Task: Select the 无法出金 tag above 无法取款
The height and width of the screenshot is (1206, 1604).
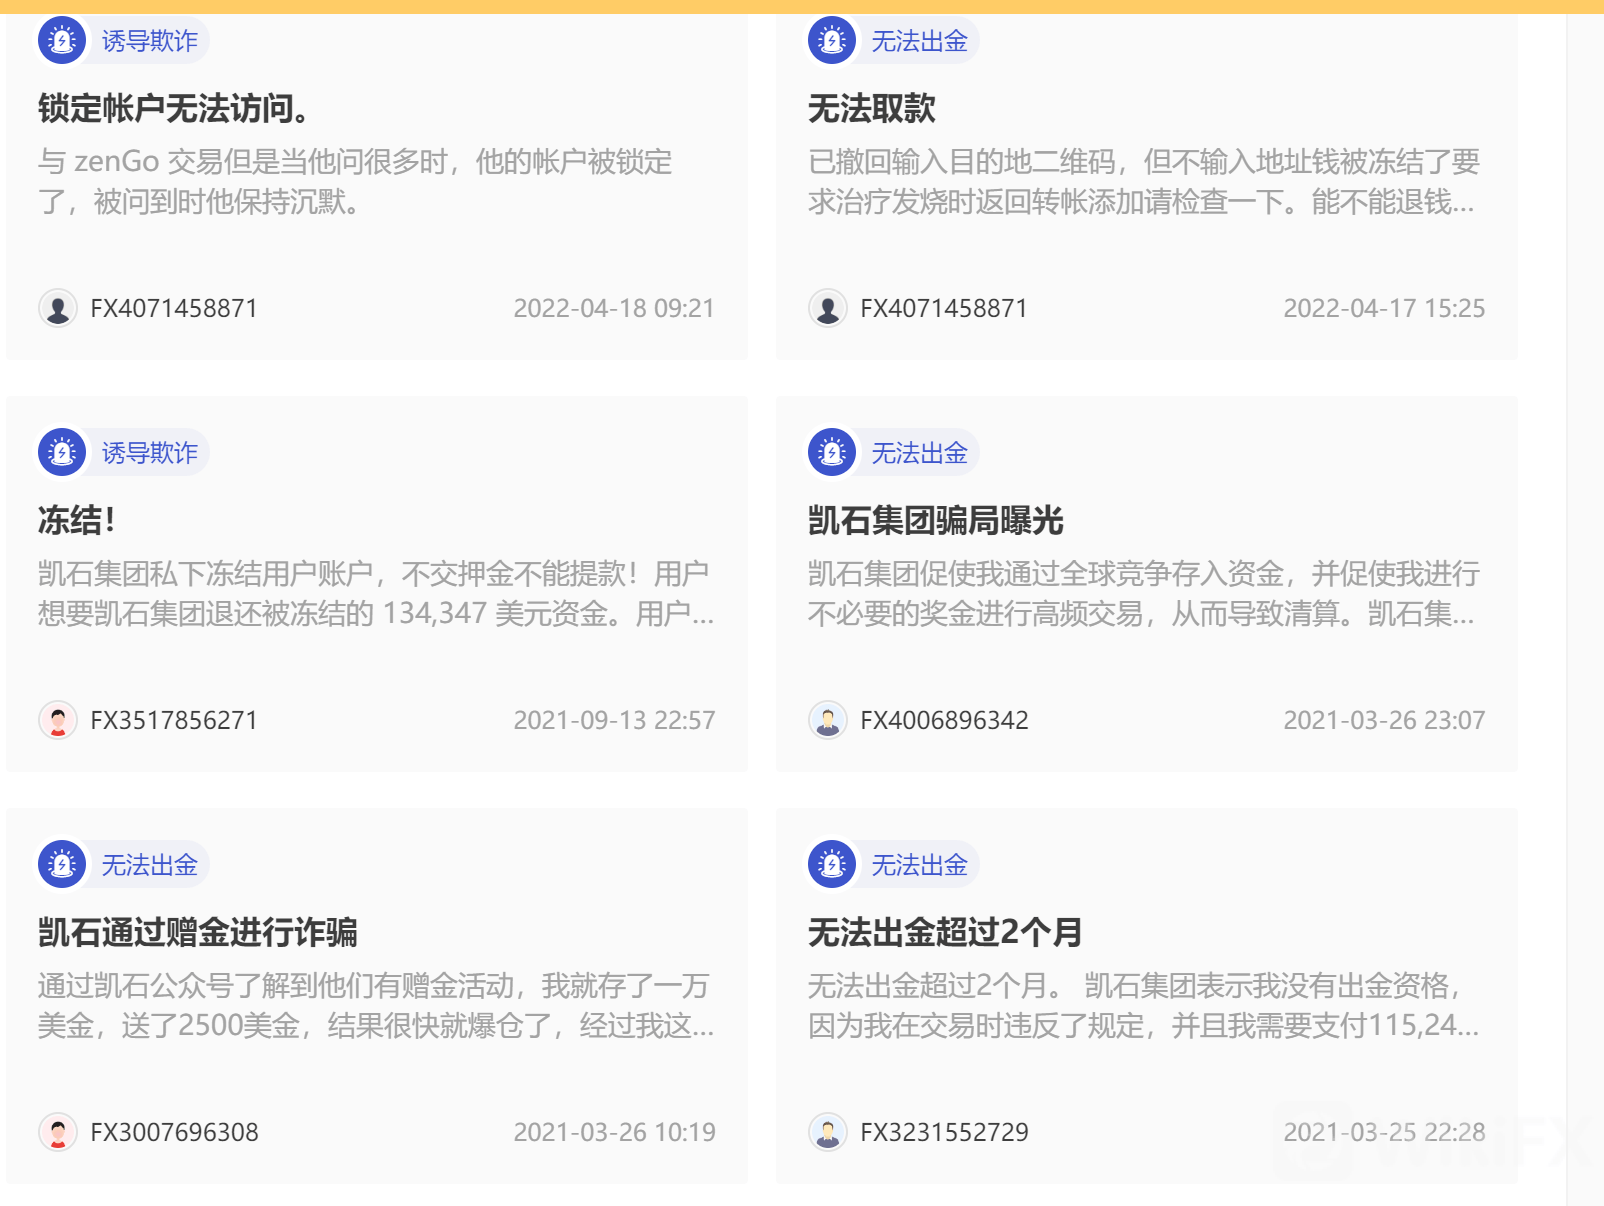Action: click(919, 41)
